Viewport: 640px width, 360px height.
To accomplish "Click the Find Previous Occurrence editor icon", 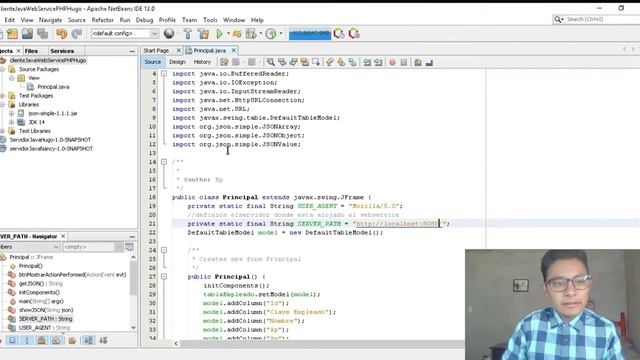I will [282, 62].
